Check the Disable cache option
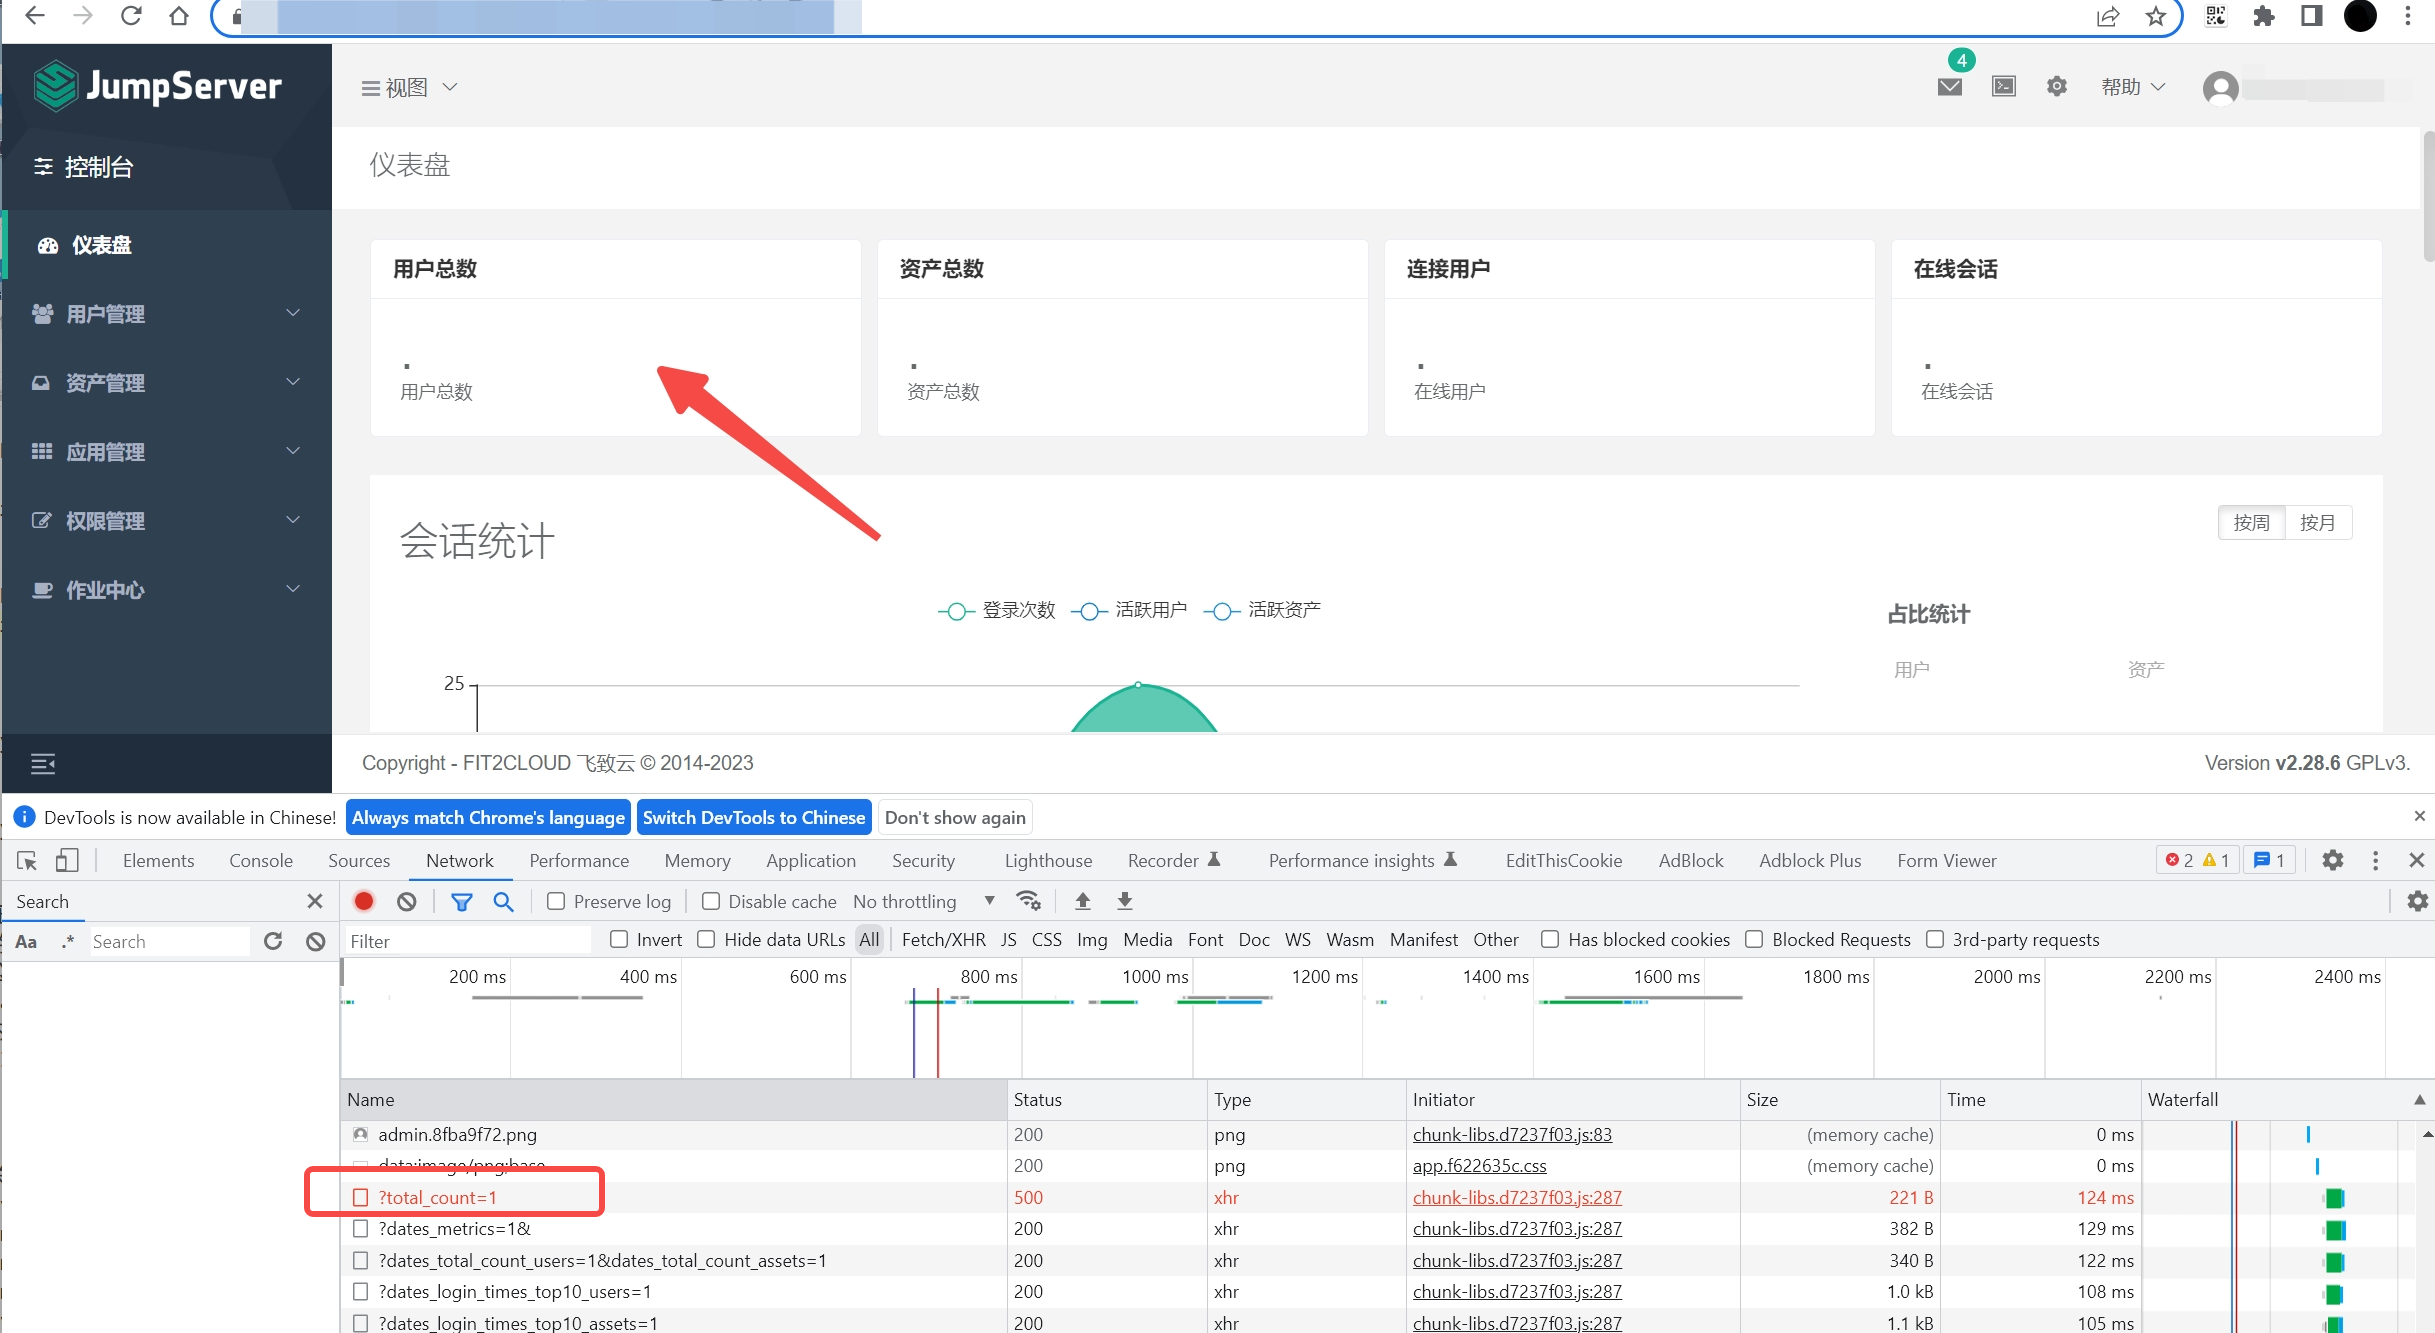The image size is (2435, 1333). click(710, 901)
